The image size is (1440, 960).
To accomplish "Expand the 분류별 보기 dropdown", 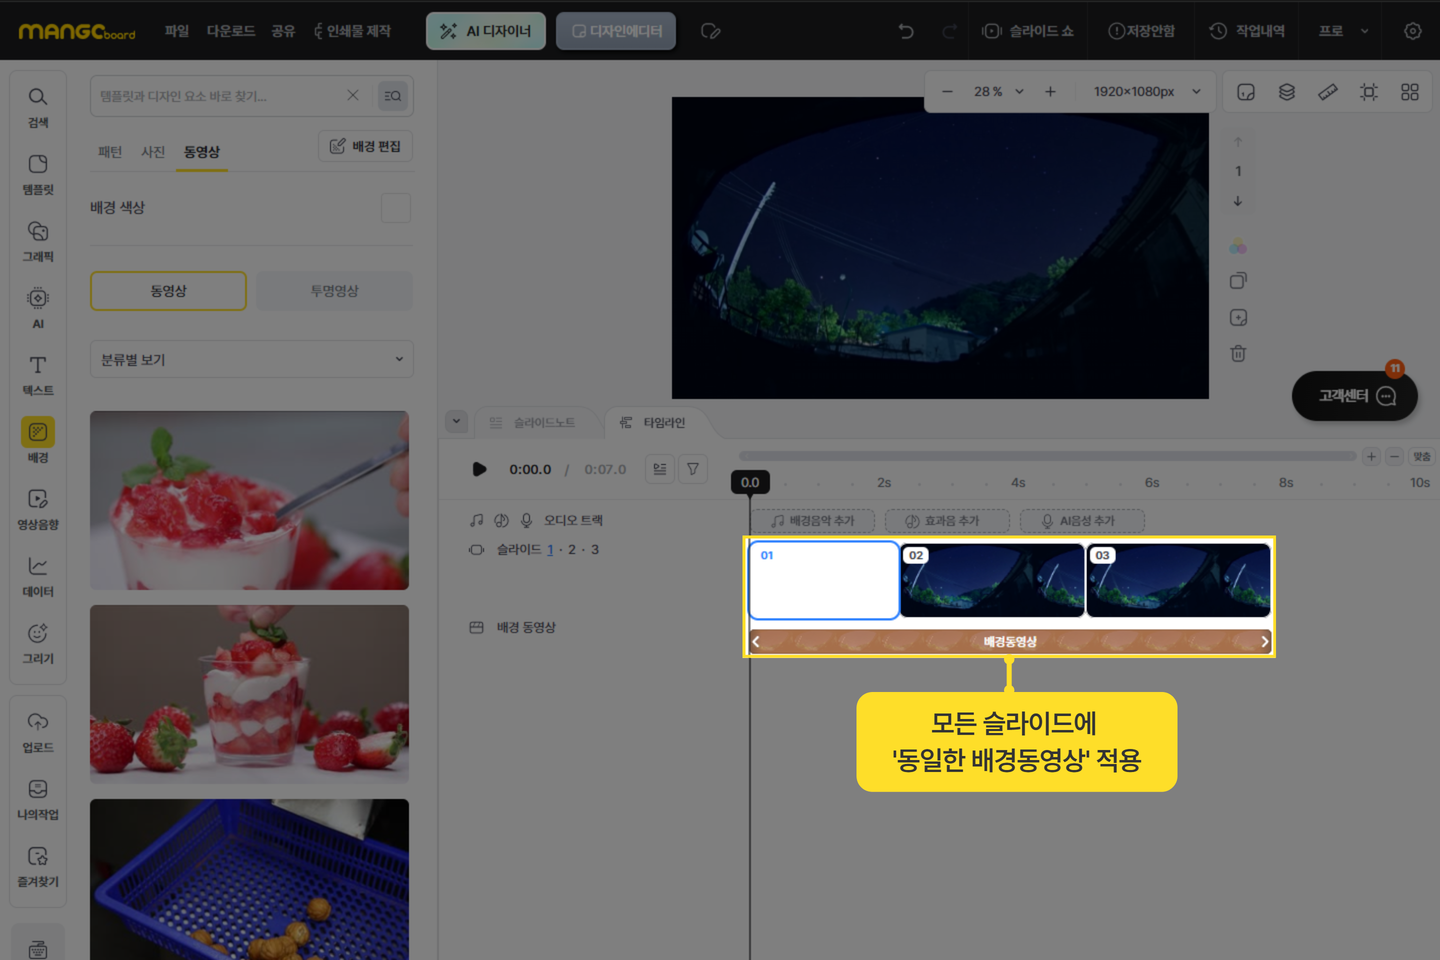I will (251, 360).
